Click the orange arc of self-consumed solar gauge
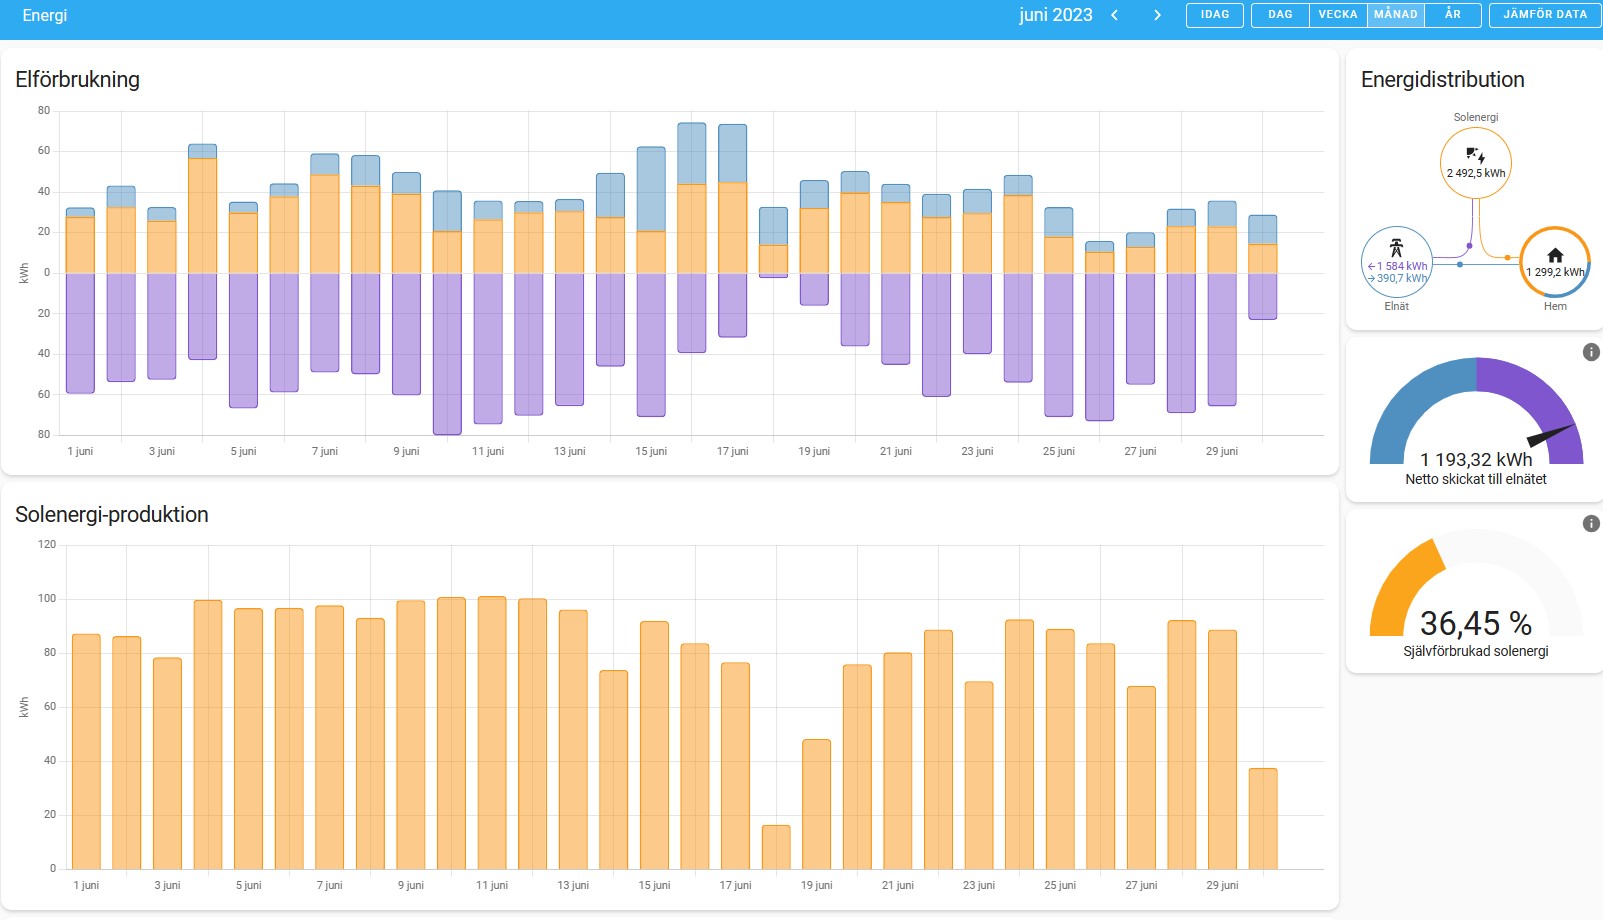This screenshot has width=1603, height=920. pos(1400,590)
